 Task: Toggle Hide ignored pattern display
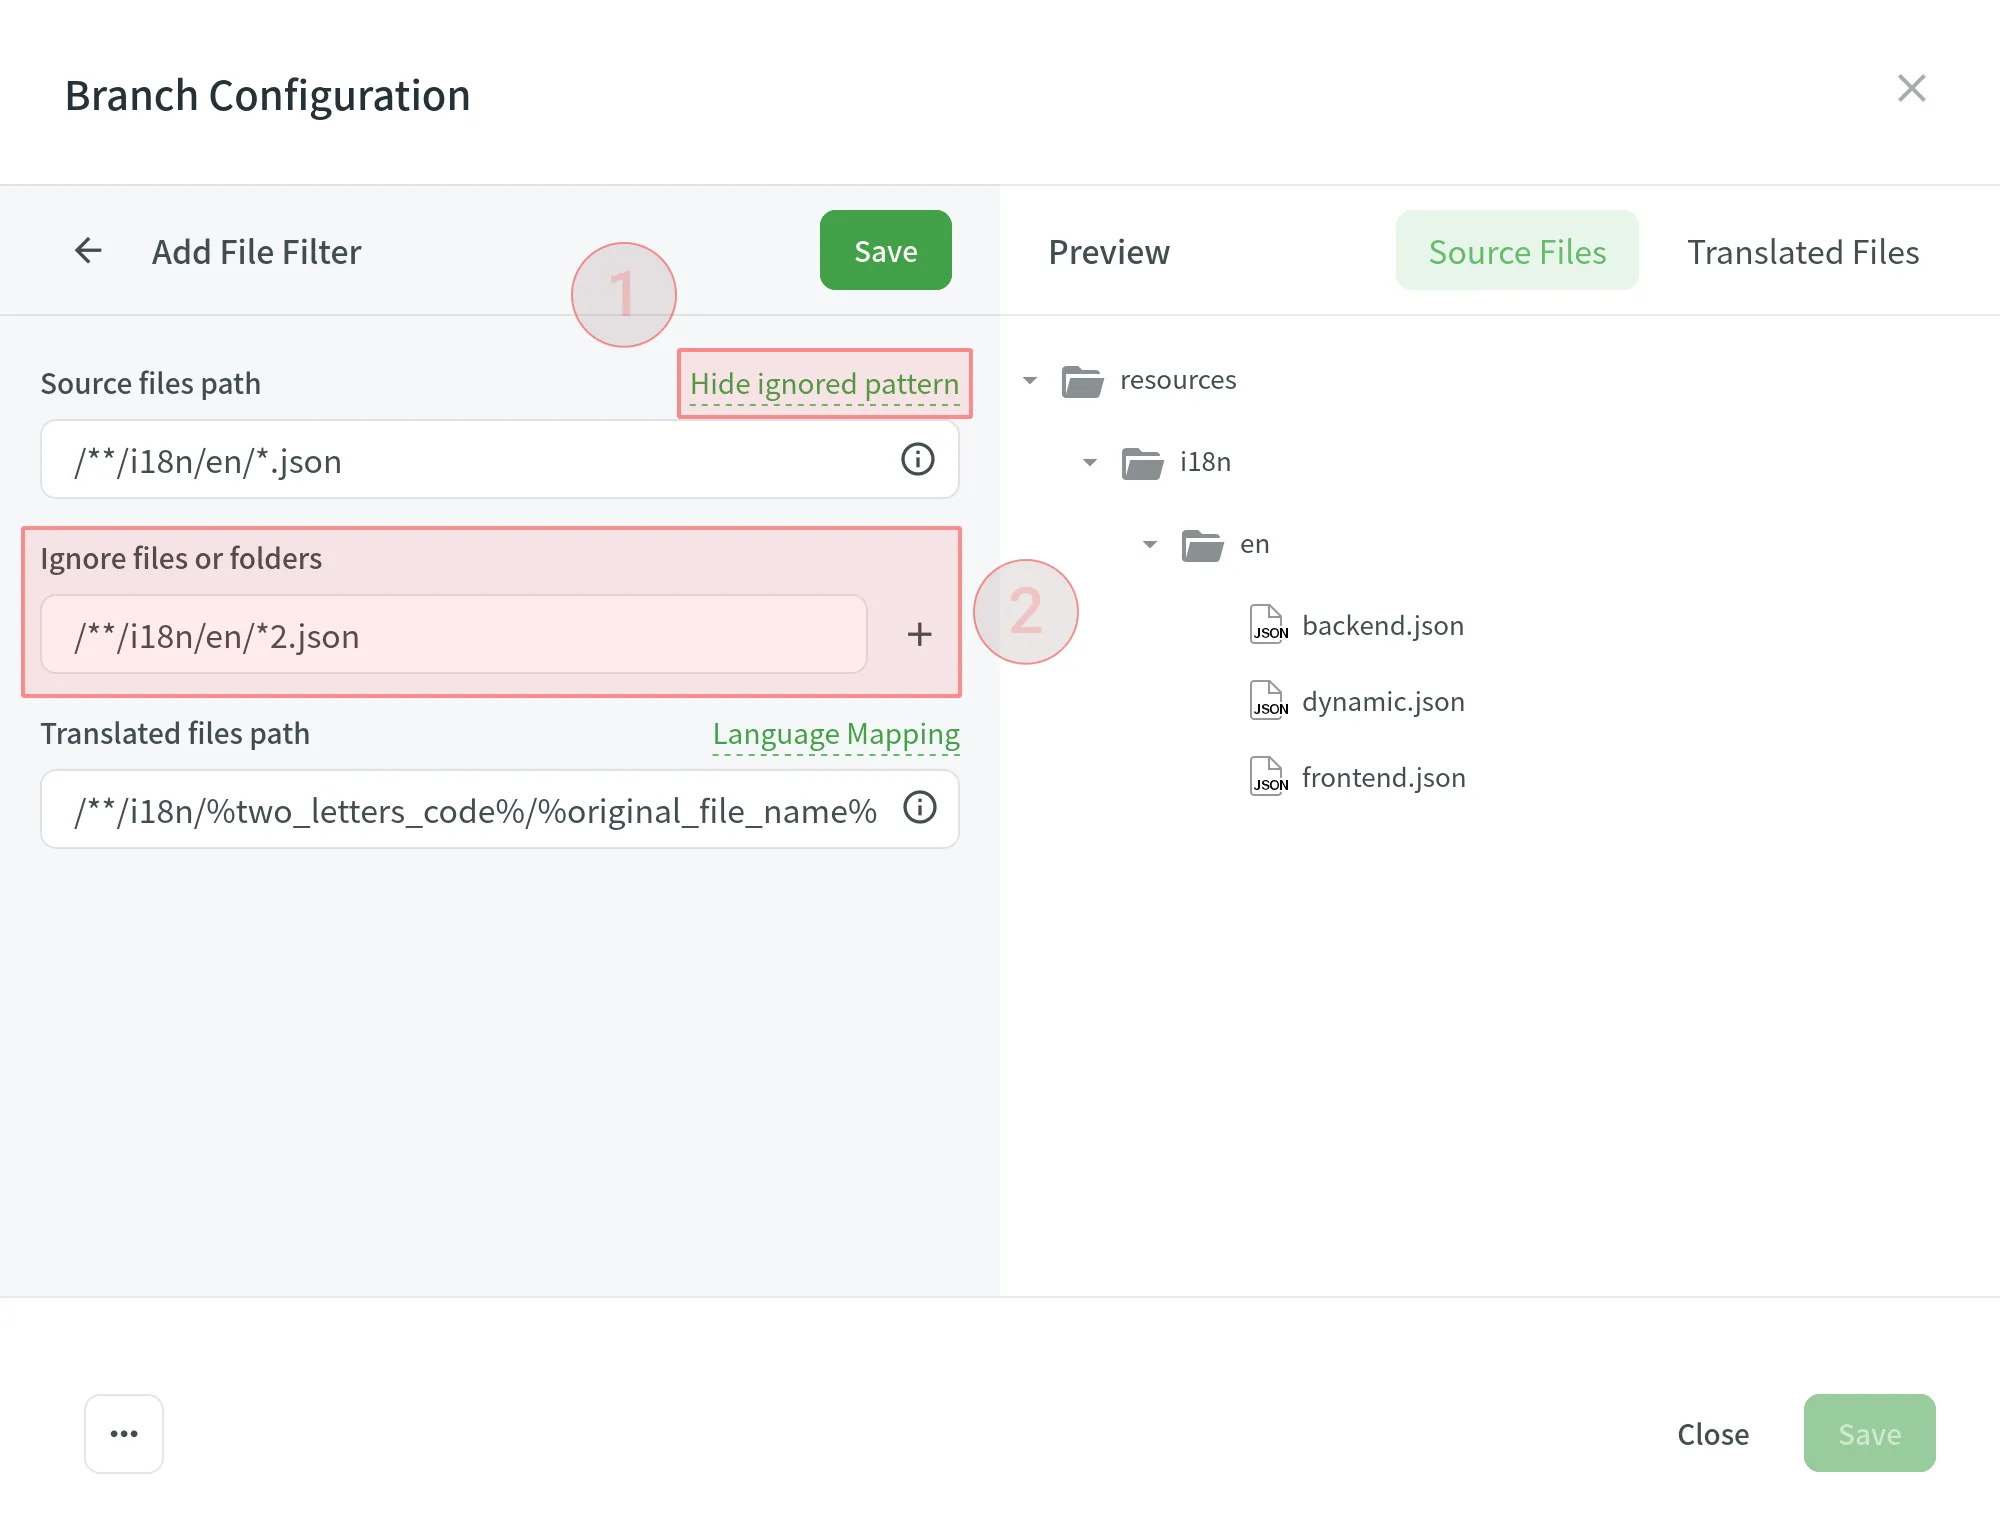coord(824,383)
